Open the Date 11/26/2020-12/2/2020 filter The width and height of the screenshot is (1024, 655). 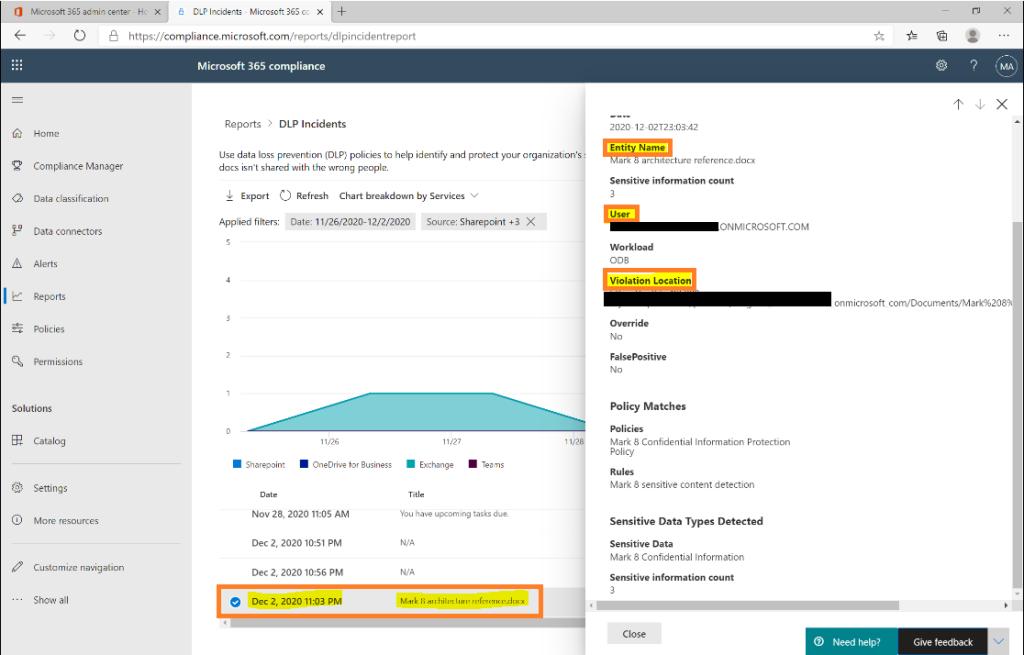tap(350, 222)
